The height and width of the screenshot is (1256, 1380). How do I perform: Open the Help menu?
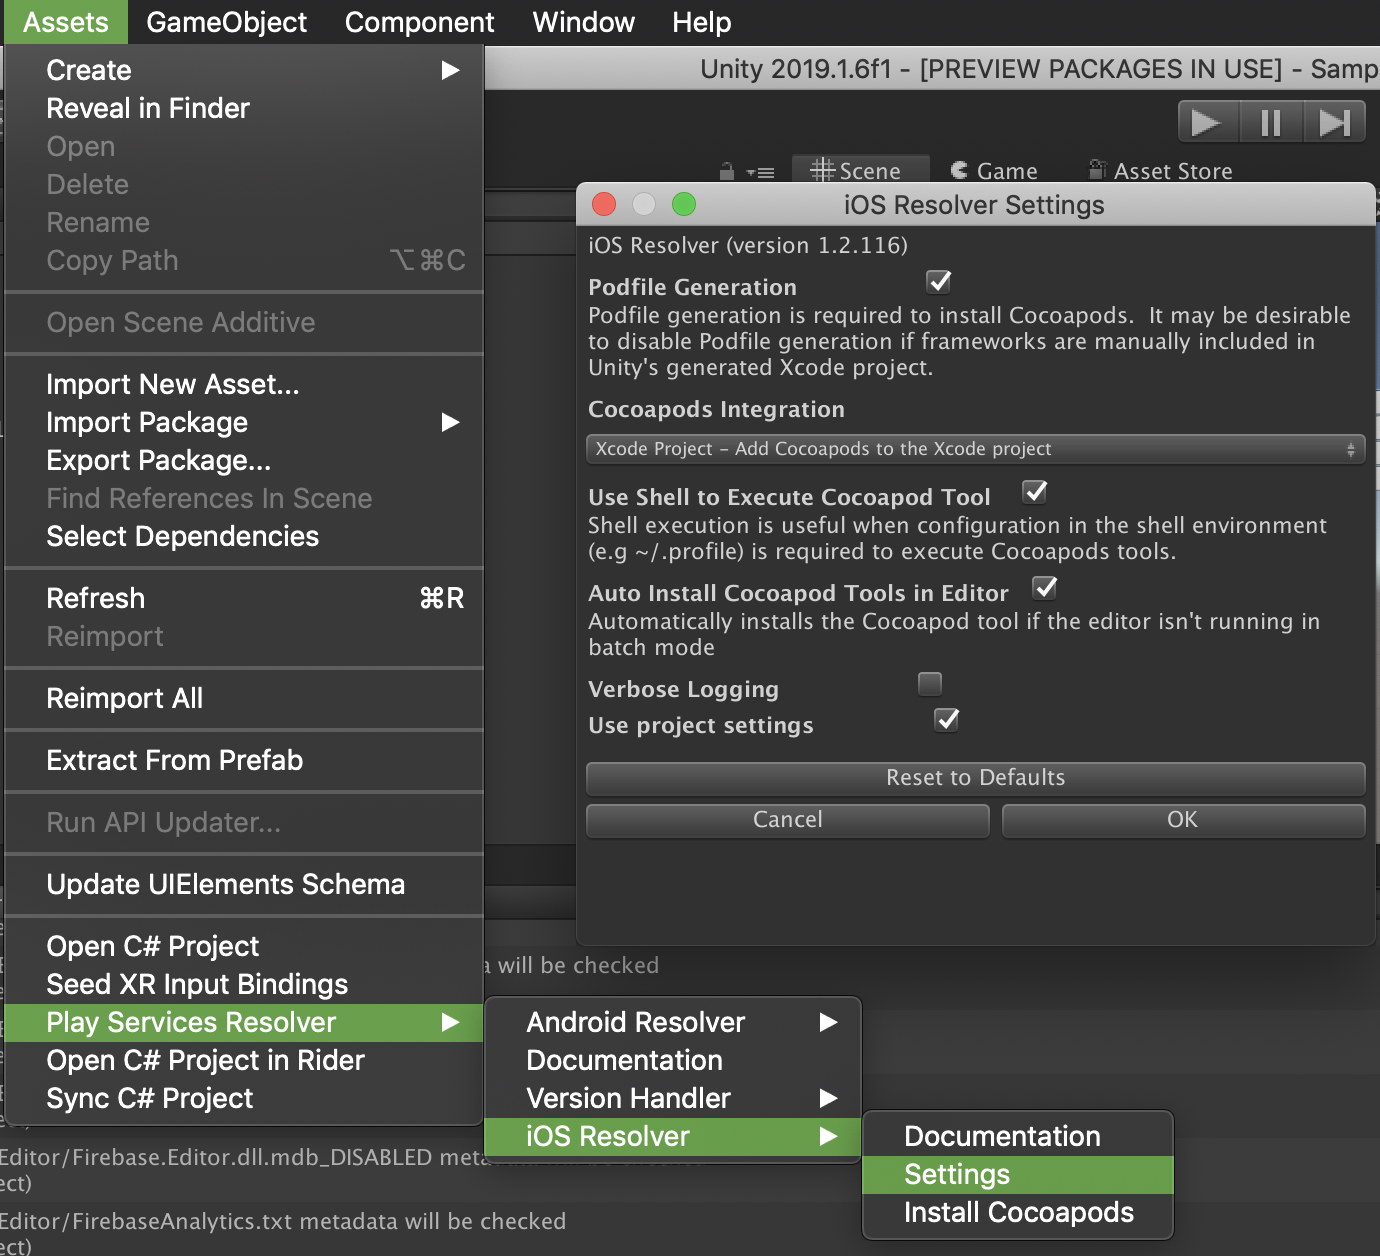pos(701,22)
